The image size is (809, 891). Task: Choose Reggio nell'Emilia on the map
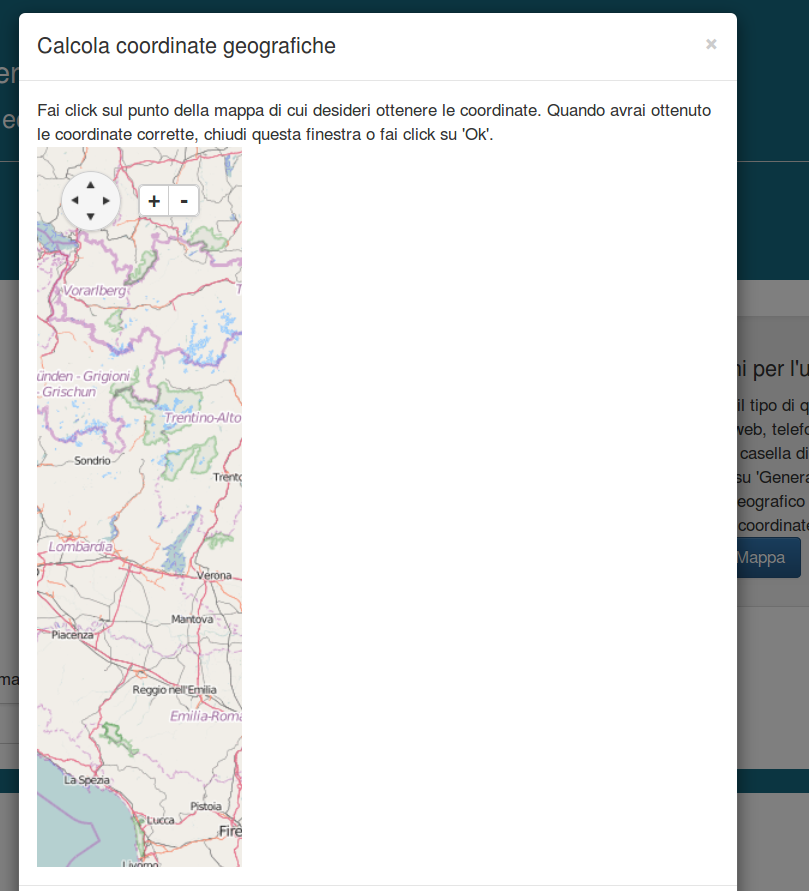click(174, 689)
